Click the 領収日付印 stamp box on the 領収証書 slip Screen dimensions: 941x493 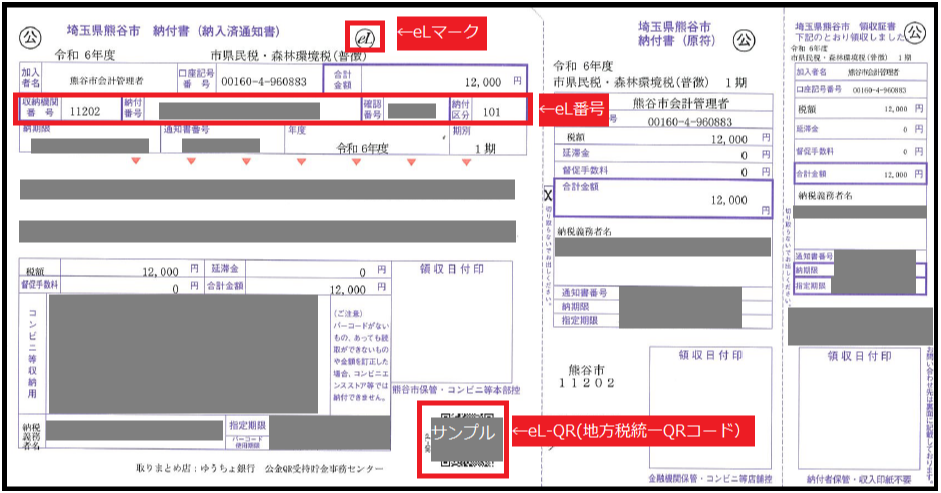click(859, 408)
